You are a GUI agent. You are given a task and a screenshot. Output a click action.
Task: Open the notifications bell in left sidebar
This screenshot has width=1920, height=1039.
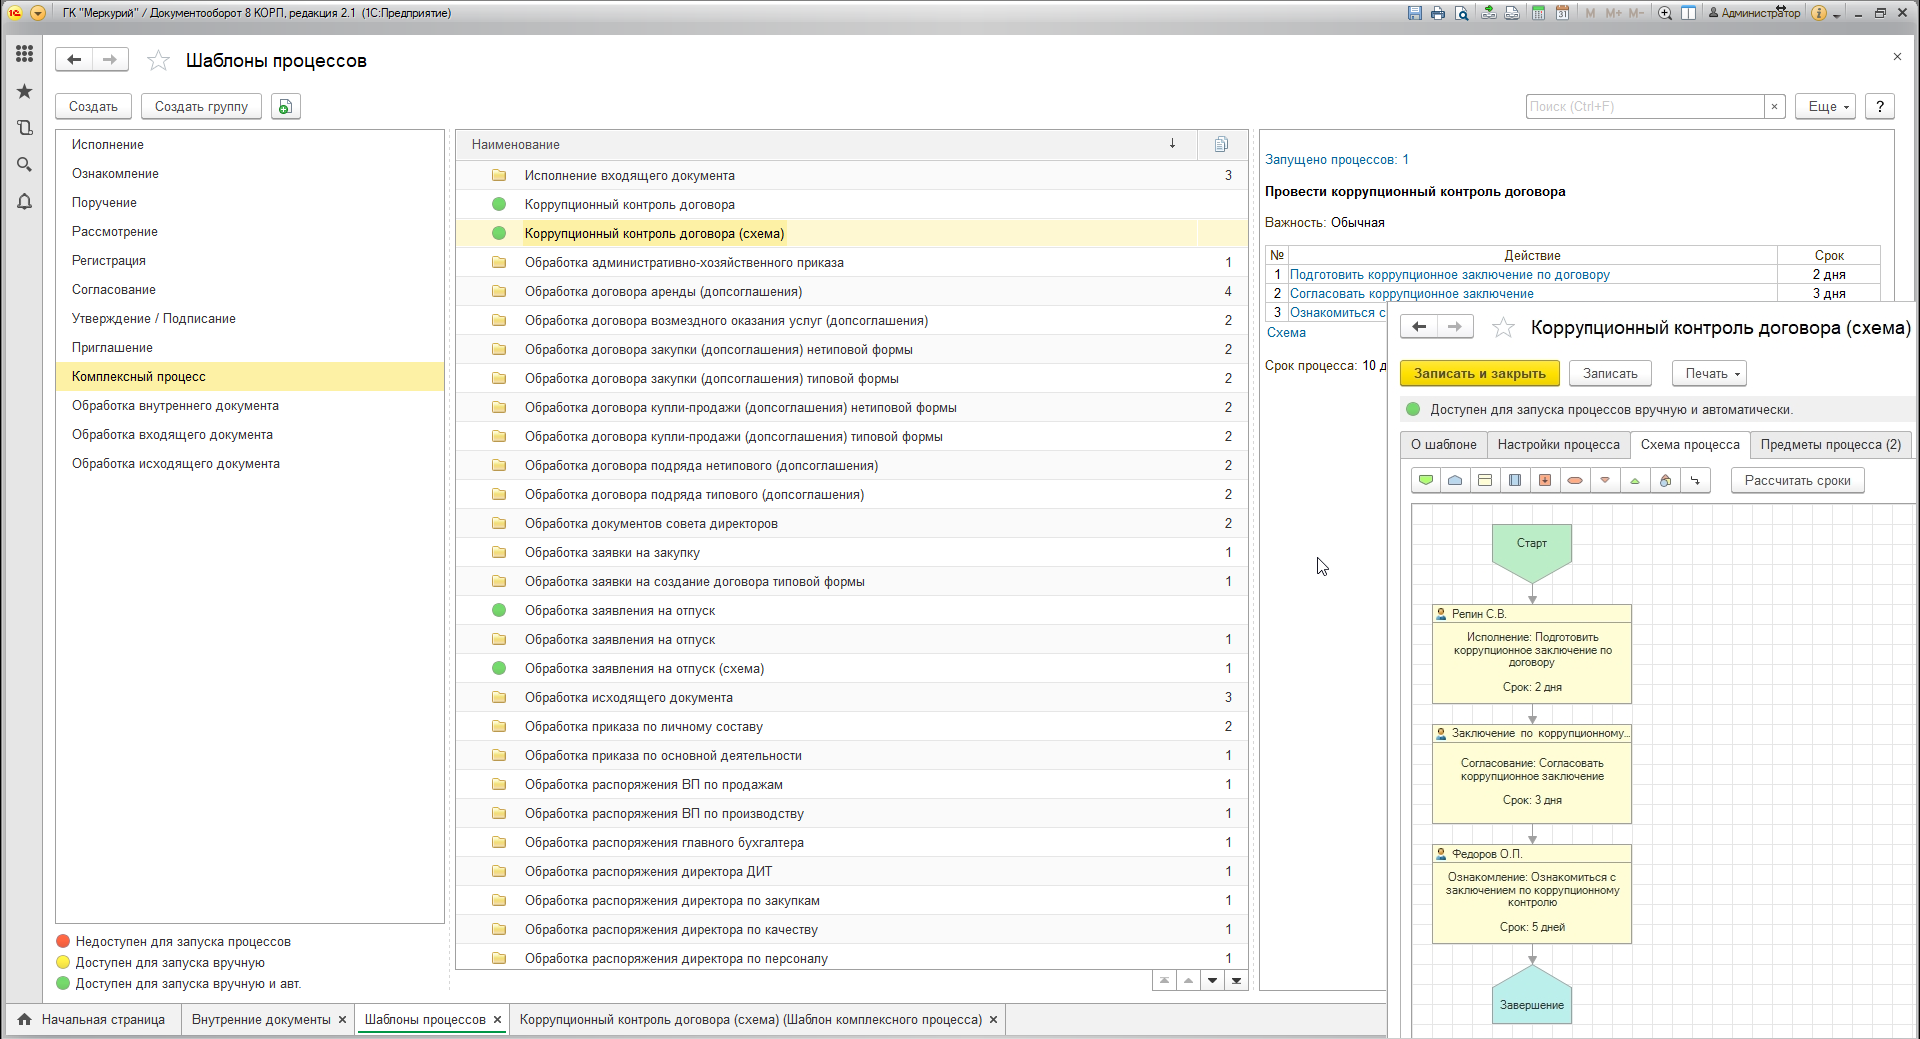pyautogui.click(x=24, y=201)
